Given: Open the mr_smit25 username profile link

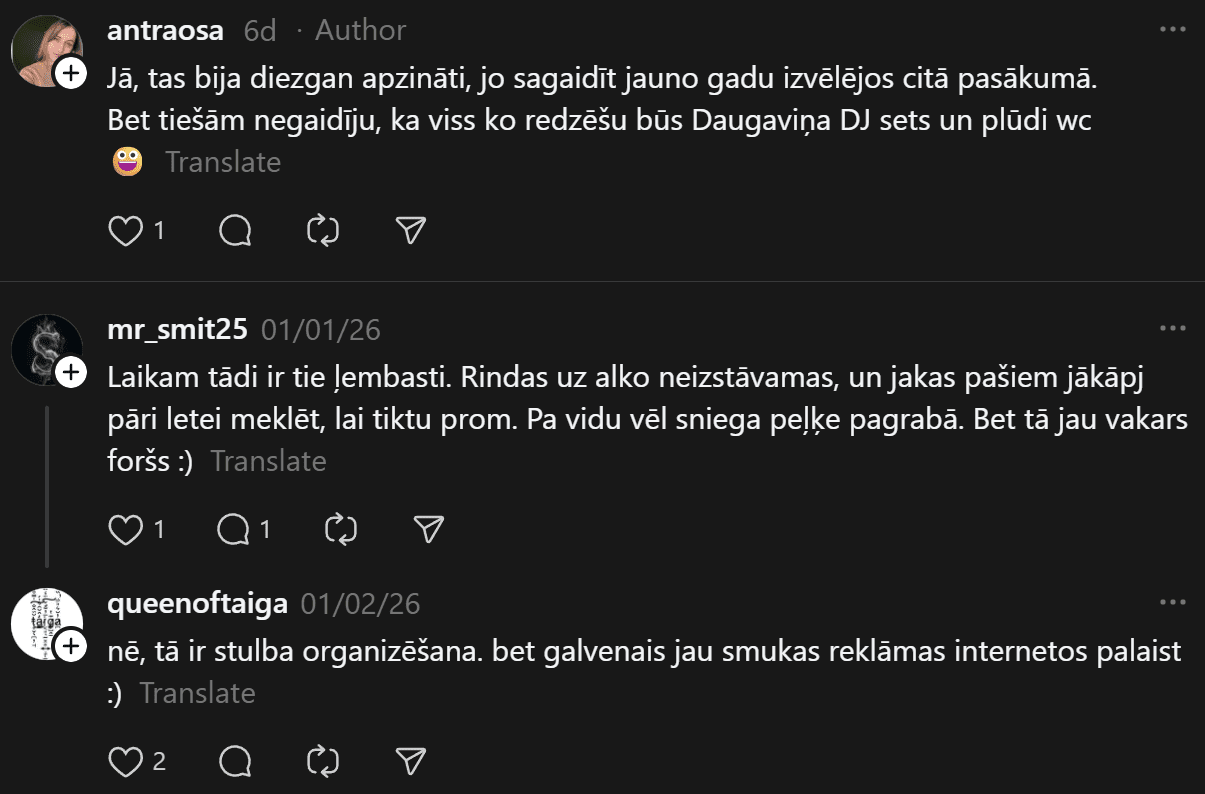Looking at the screenshot, I should 177,330.
